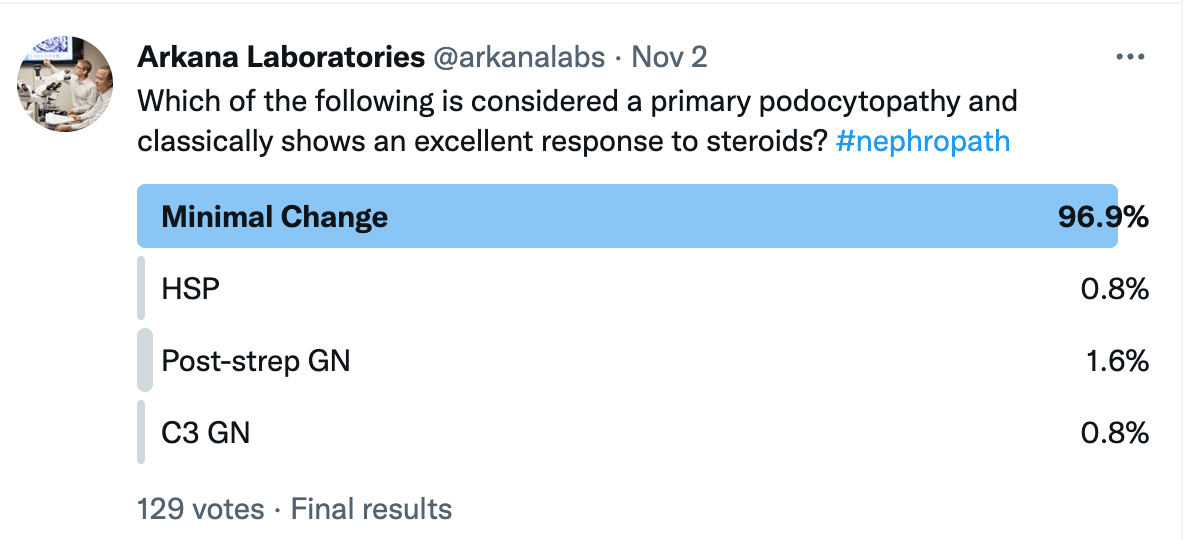The height and width of the screenshot is (540, 1186).
Task: Open the three-dot more options menu
Action: [x=1130, y=57]
